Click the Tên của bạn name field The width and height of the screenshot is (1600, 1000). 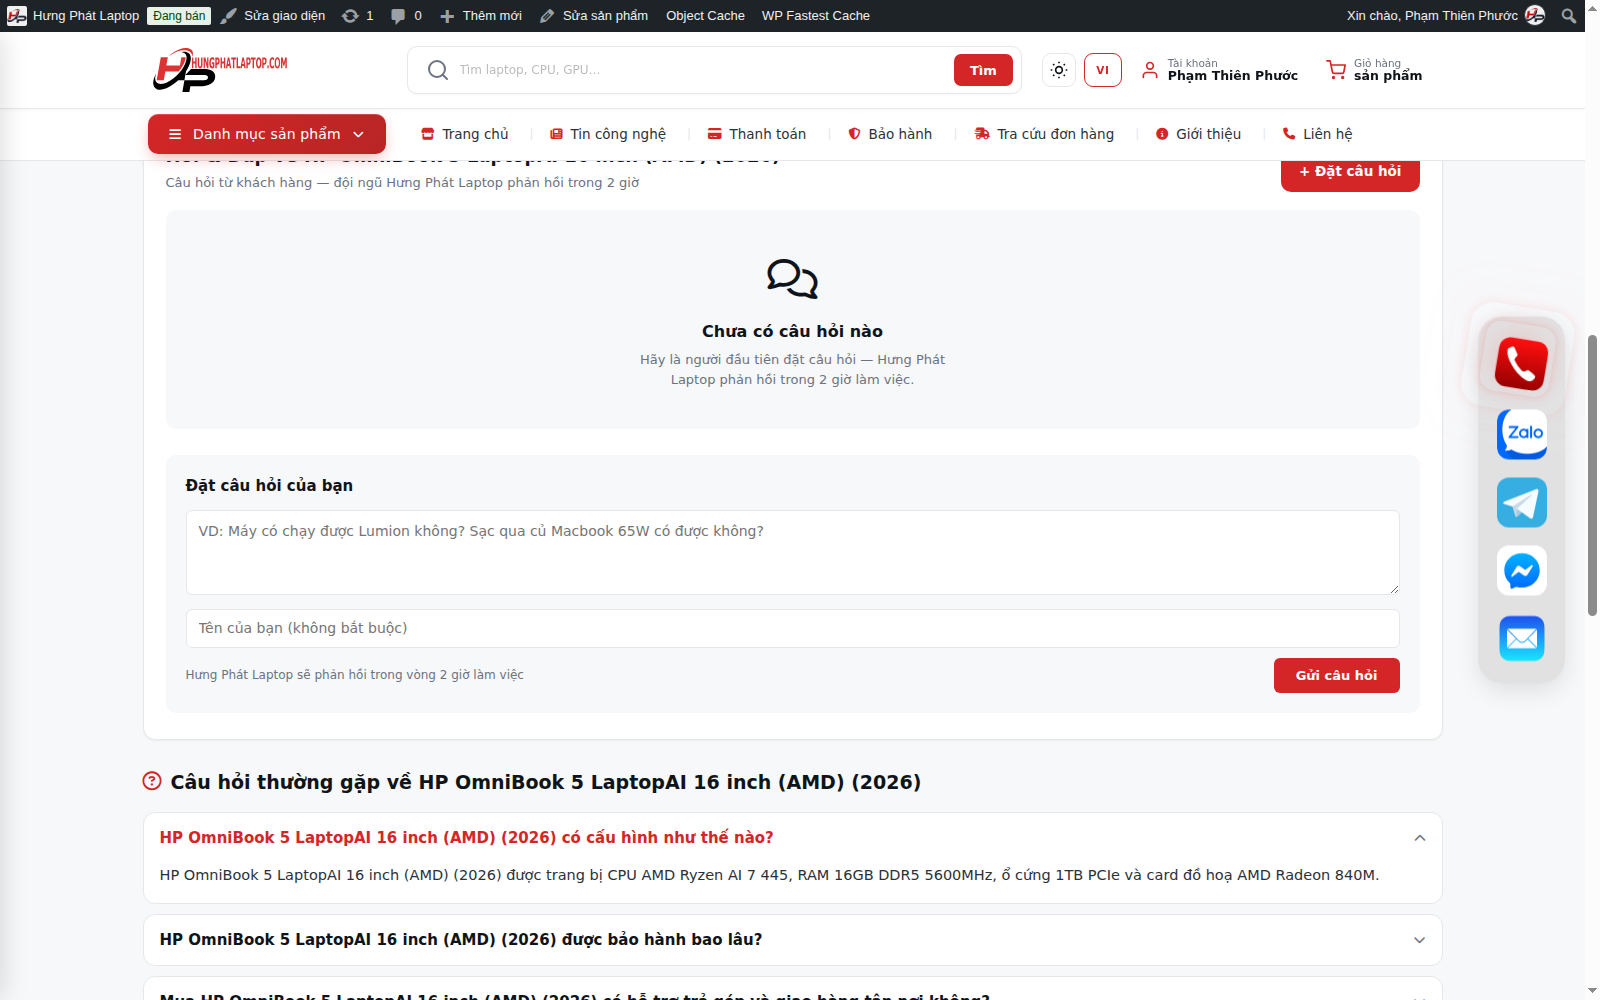(792, 629)
